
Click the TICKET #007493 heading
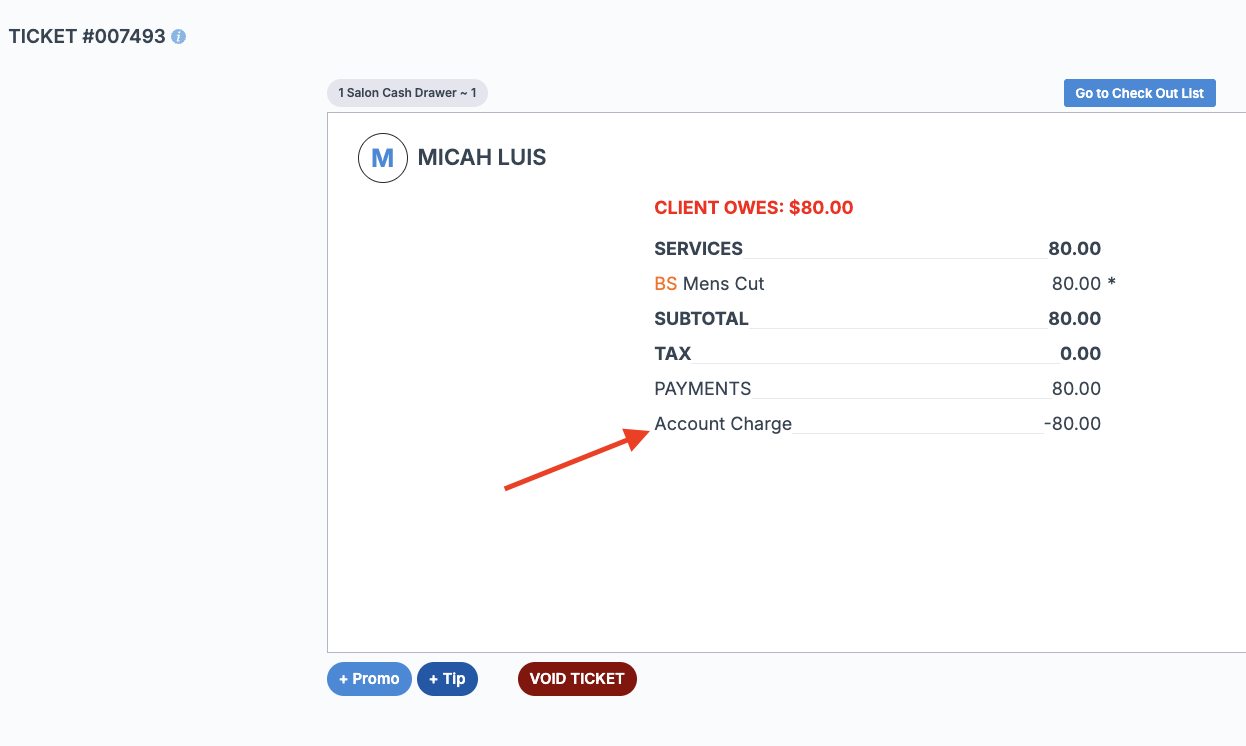[x=87, y=37]
